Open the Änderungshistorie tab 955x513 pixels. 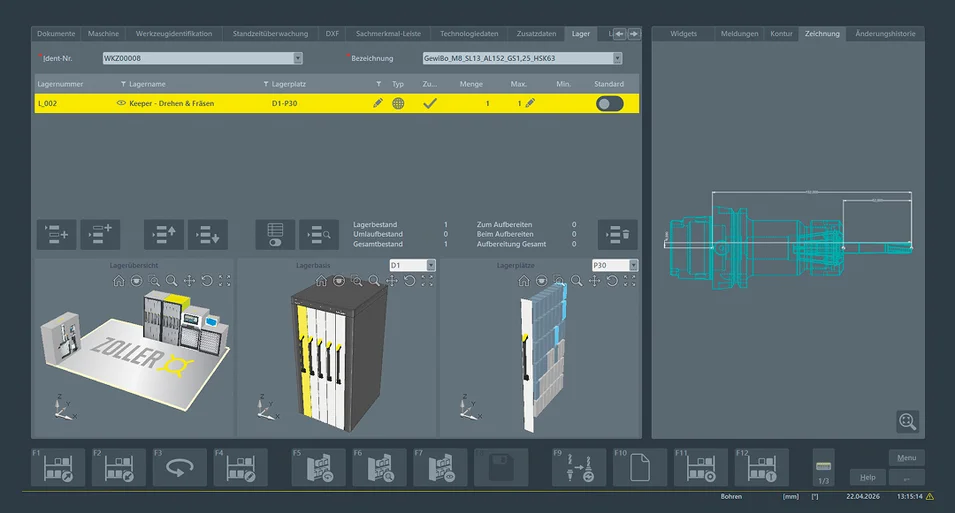886,34
